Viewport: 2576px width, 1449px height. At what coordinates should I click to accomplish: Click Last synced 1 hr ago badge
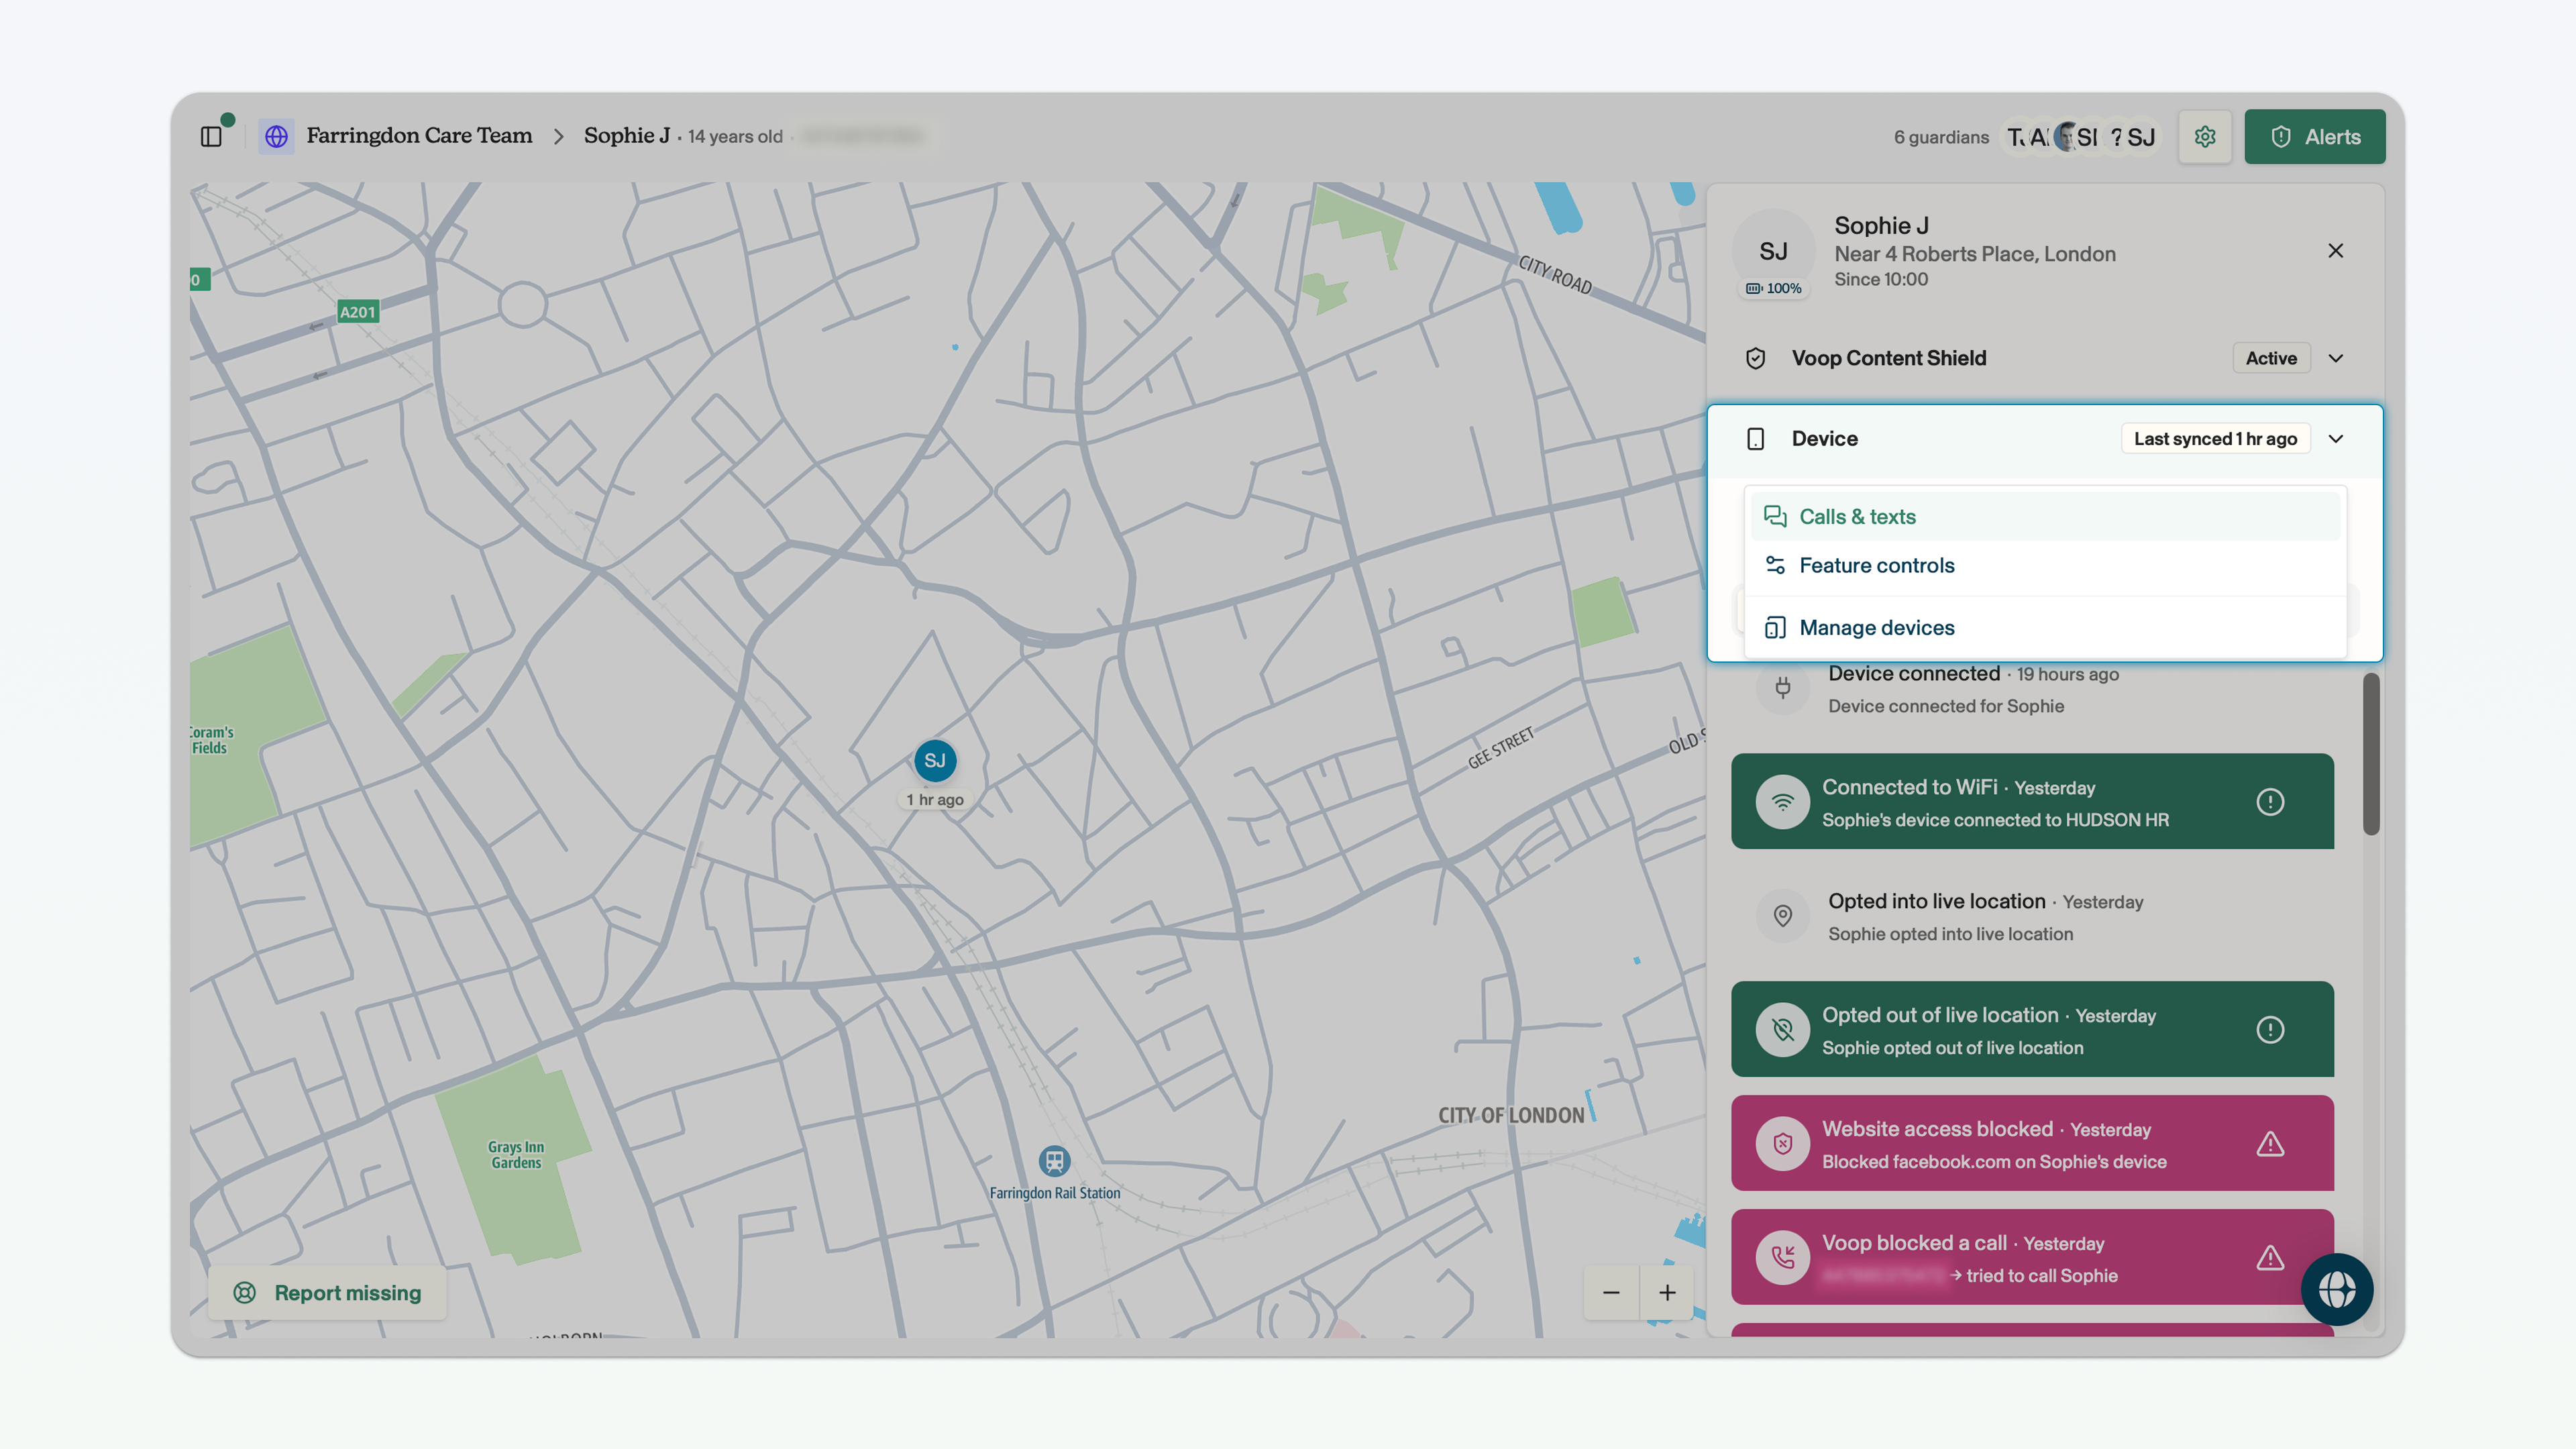tap(2215, 439)
